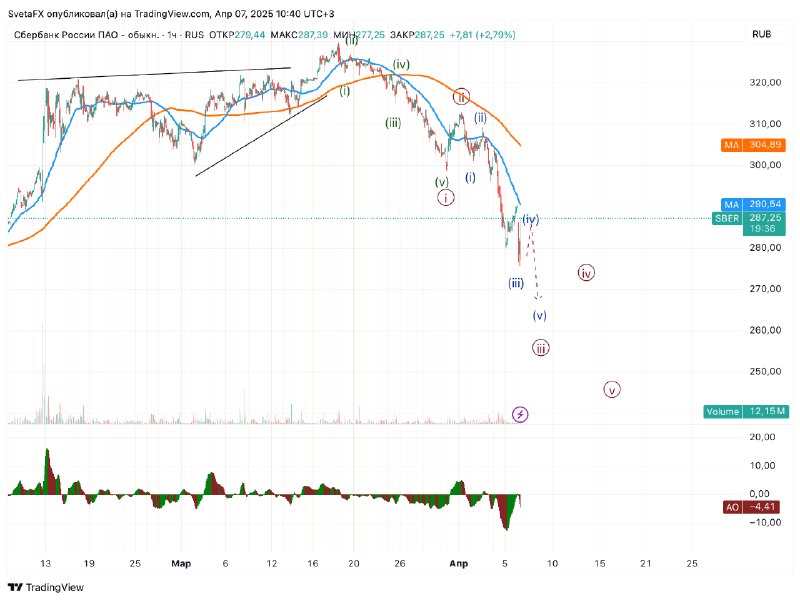The width and height of the screenshot is (800, 601).
Task: Click the orange MA 304,89 price tag
Action: coord(752,145)
